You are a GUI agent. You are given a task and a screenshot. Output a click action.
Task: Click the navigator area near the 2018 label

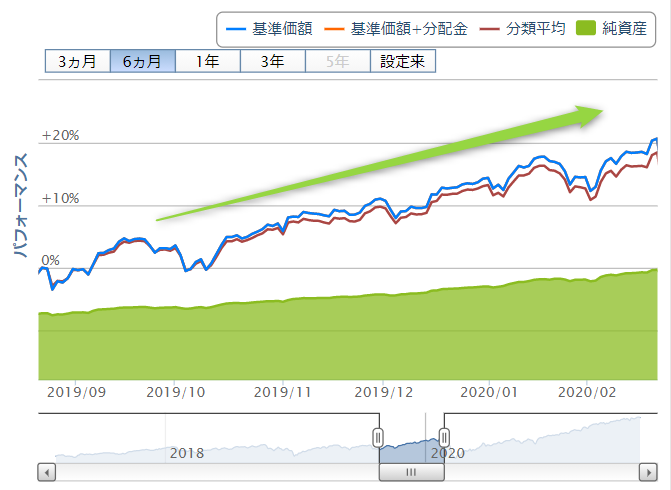[186, 452]
